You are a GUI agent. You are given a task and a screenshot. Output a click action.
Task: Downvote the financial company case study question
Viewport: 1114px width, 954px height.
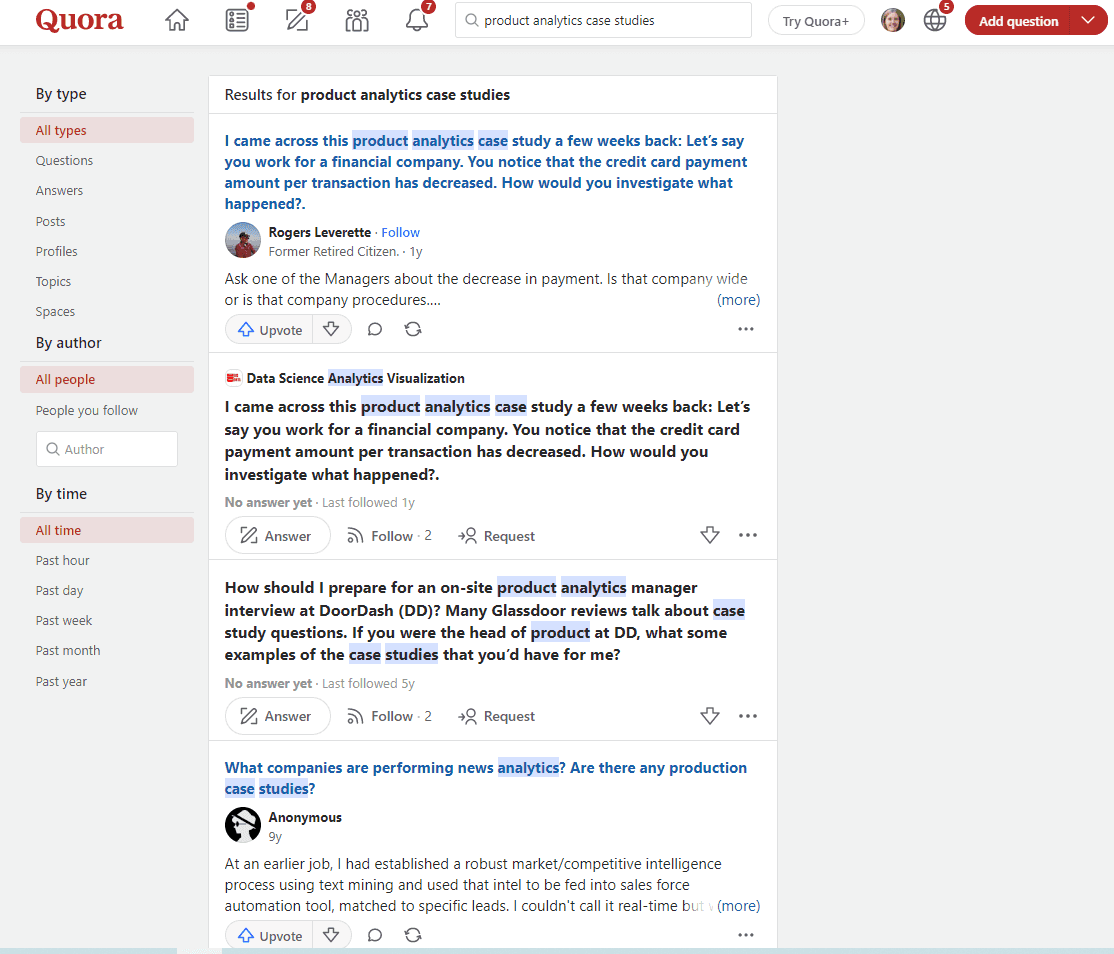click(x=710, y=535)
